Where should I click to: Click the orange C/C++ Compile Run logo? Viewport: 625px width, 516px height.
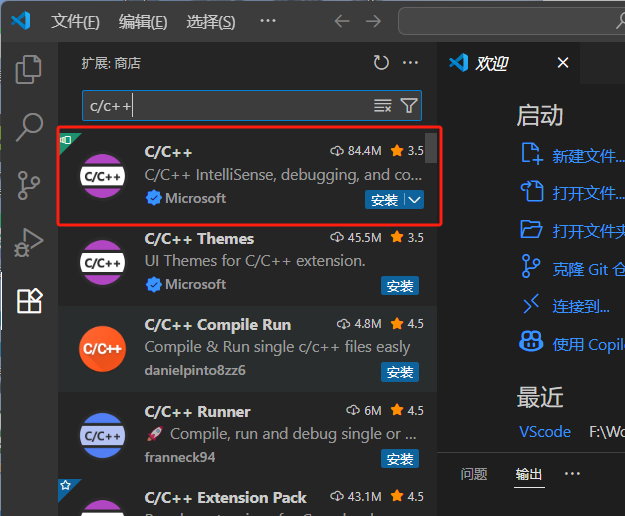[x=102, y=349]
